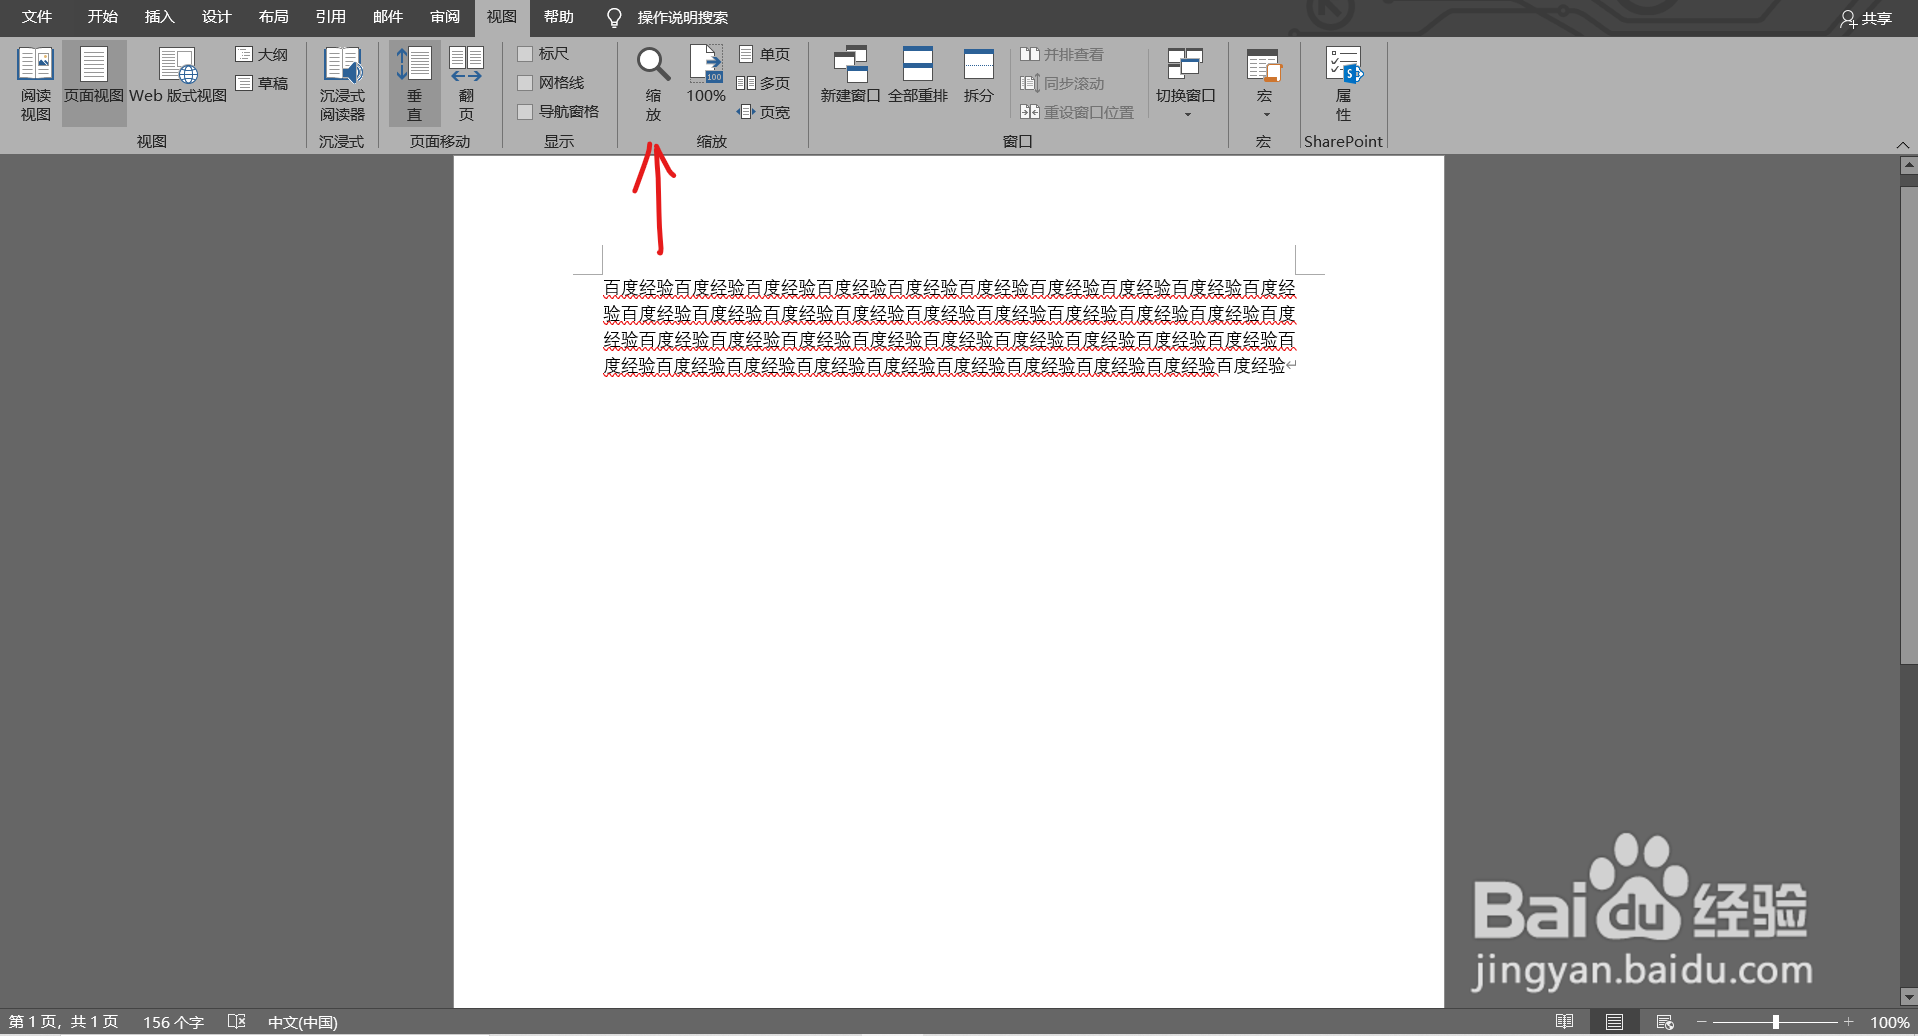Enable the Navigation Pane (导航窗格) checkbox

coord(525,112)
